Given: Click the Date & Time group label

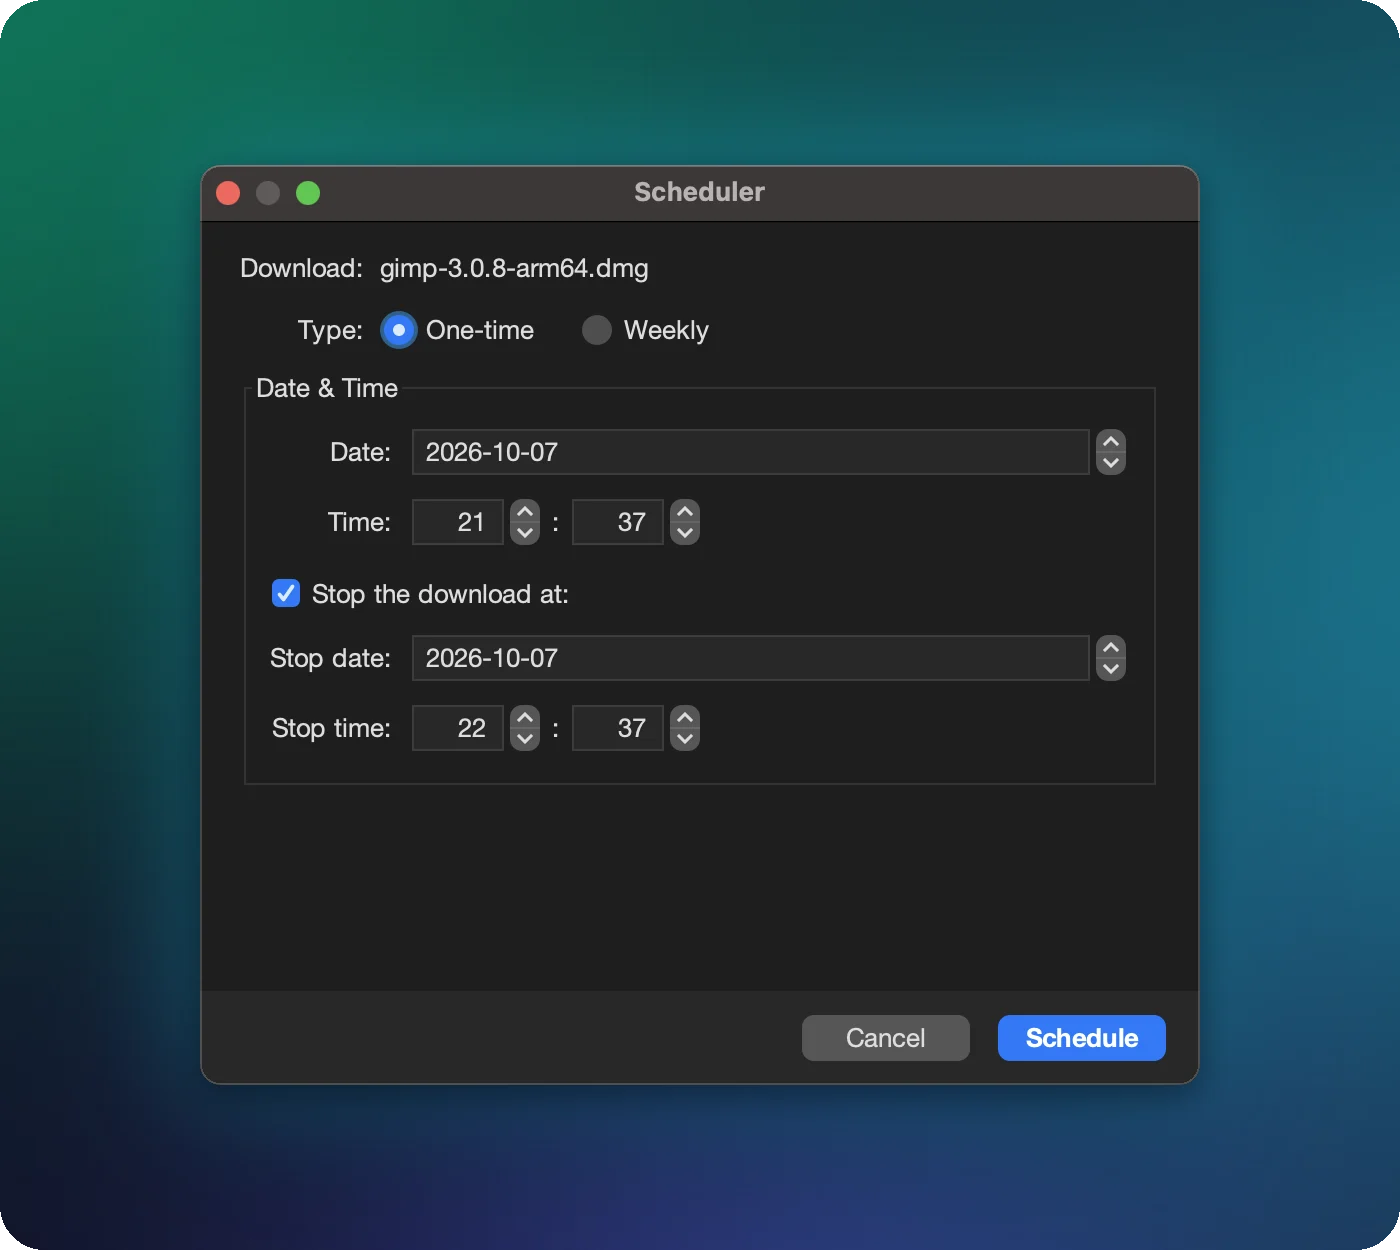Looking at the screenshot, I should pos(327,388).
